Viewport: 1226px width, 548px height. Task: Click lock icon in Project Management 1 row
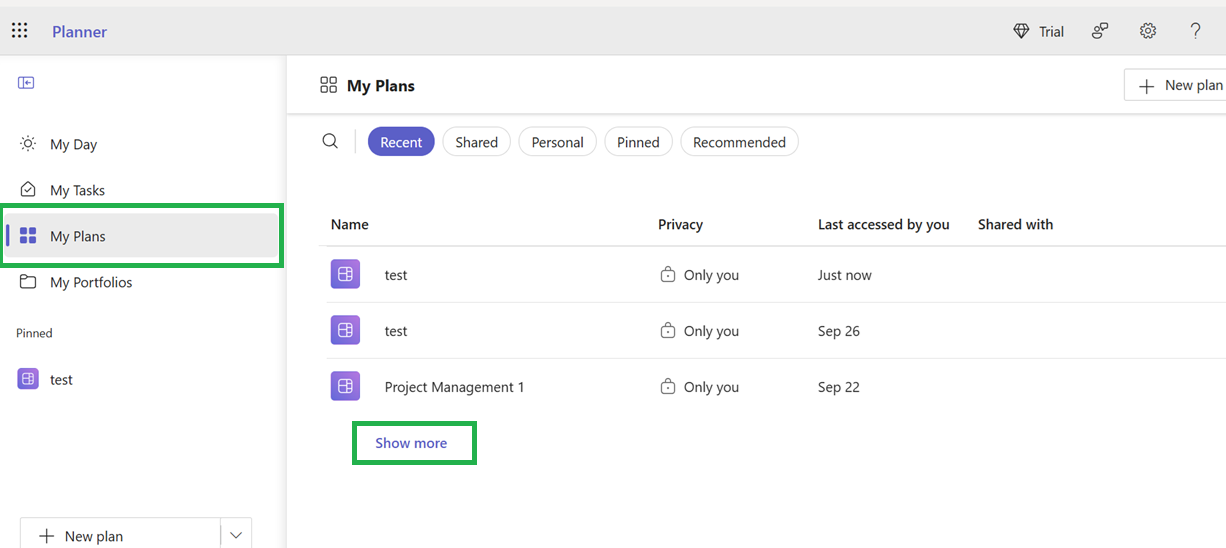668,386
